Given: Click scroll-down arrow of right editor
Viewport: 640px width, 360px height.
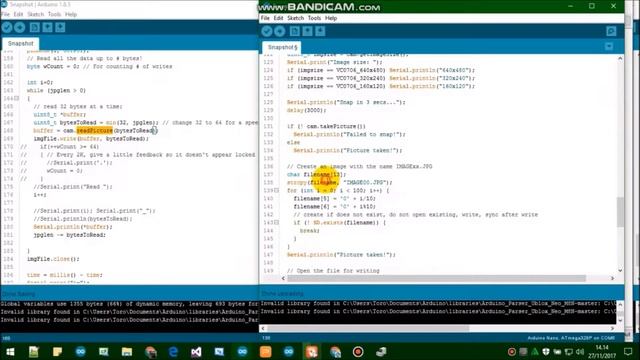Looking at the screenshot, I should [620, 270].
